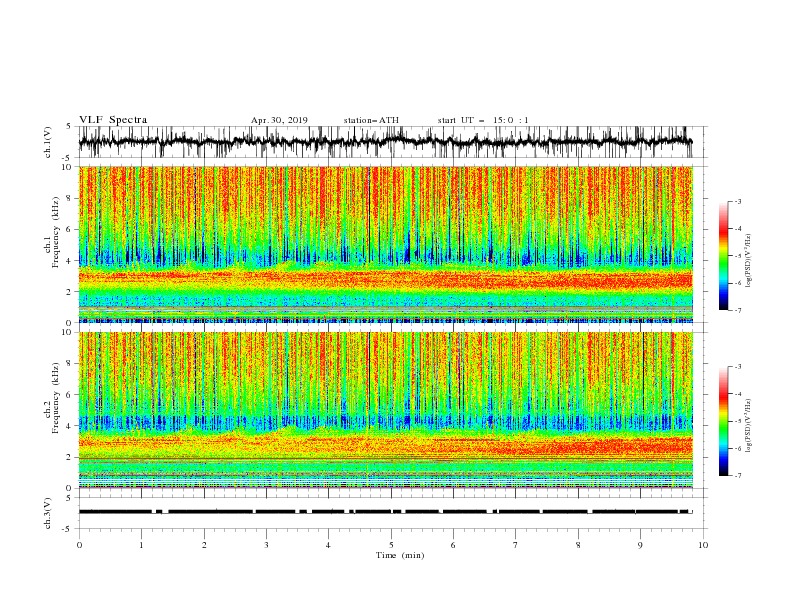Click tick label "8" on Time axis
Screen dimensions: 792x612
pyautogui.click(x=578, y=545)
